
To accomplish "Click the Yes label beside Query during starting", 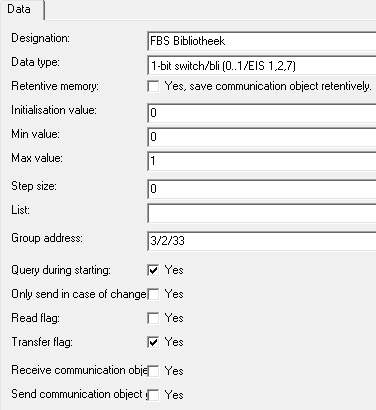I will (x=174, y=270).
